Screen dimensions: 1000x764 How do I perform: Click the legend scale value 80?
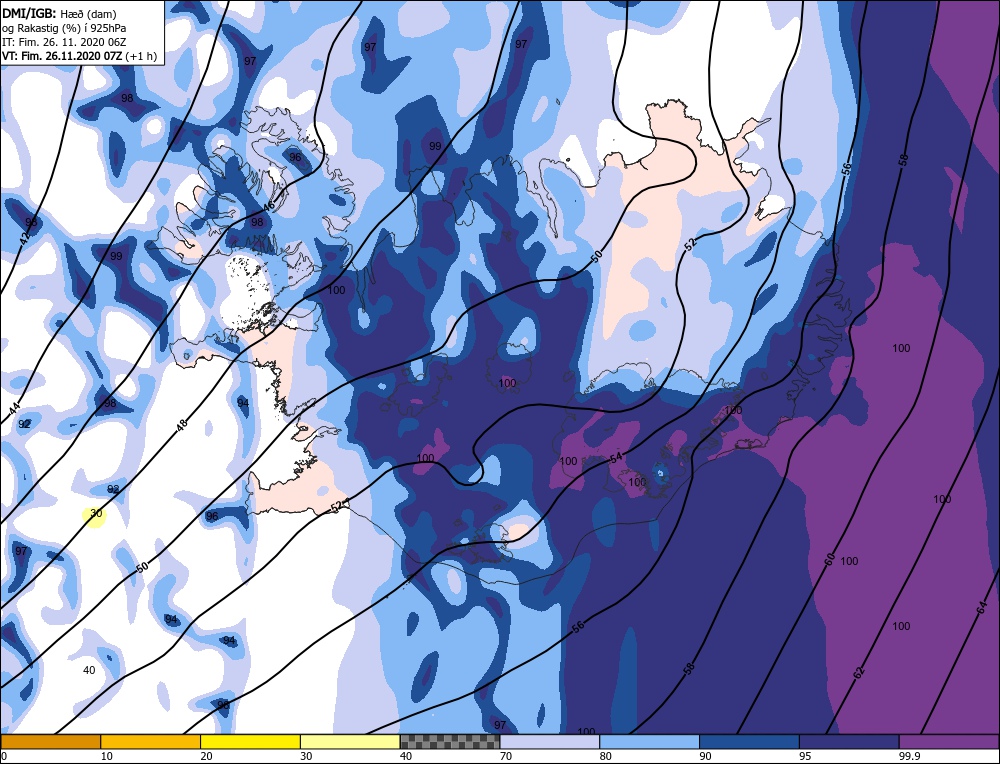click(x=606, y=756)
